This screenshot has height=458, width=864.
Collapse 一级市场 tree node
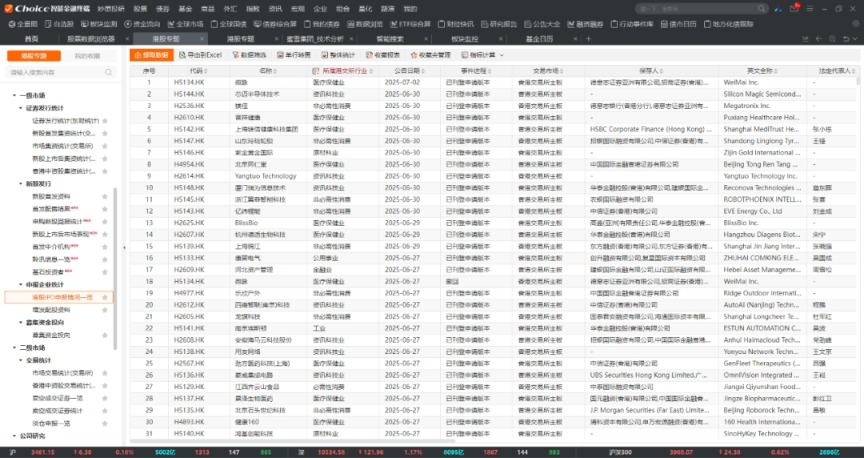click(x=14, y=95)
